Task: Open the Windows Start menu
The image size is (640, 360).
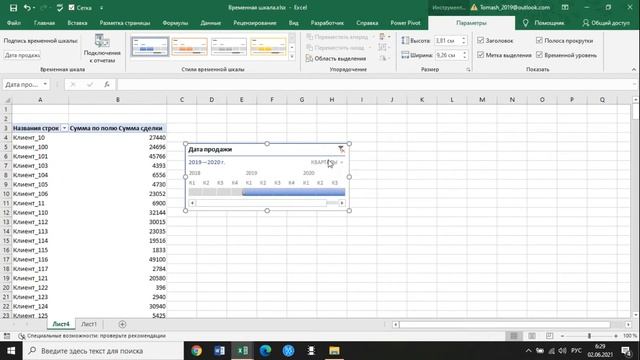Action: [11, 351]
